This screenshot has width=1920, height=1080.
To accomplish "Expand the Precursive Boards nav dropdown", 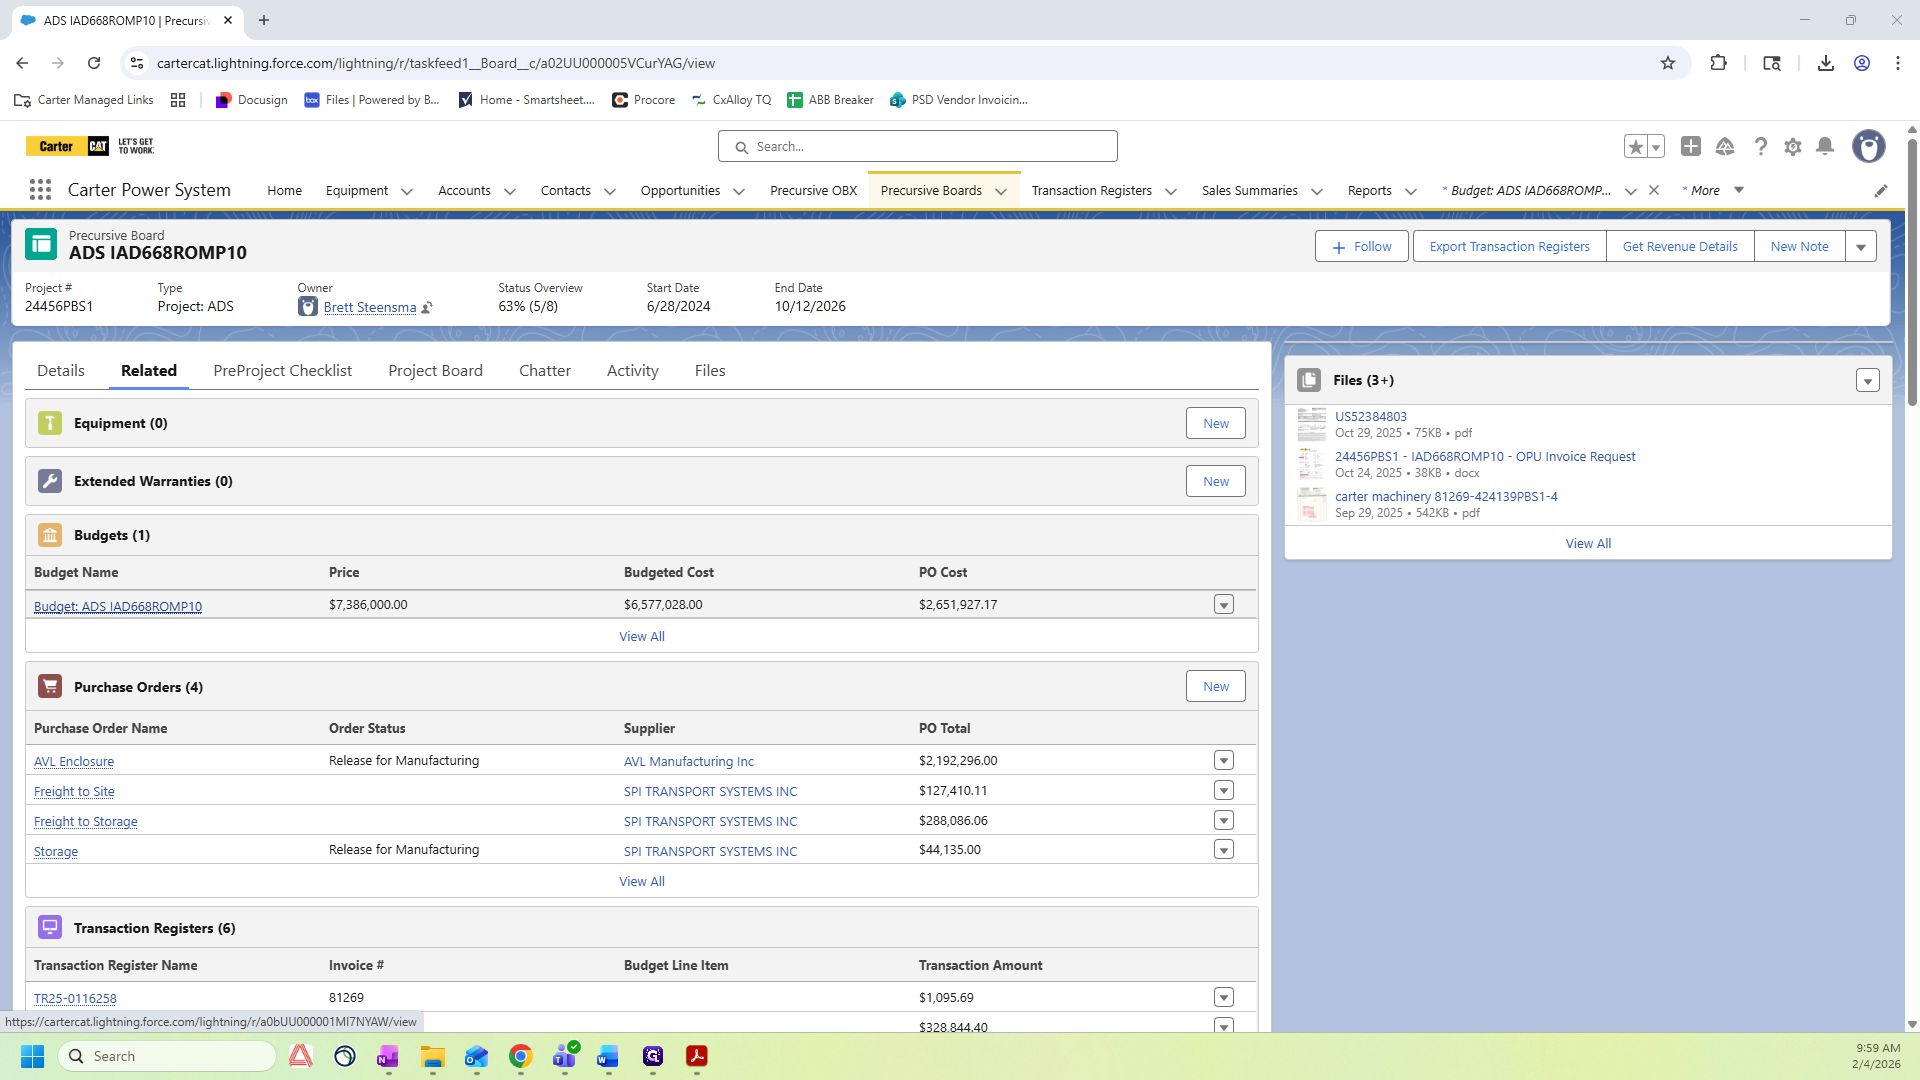I will click(1001, 191).
